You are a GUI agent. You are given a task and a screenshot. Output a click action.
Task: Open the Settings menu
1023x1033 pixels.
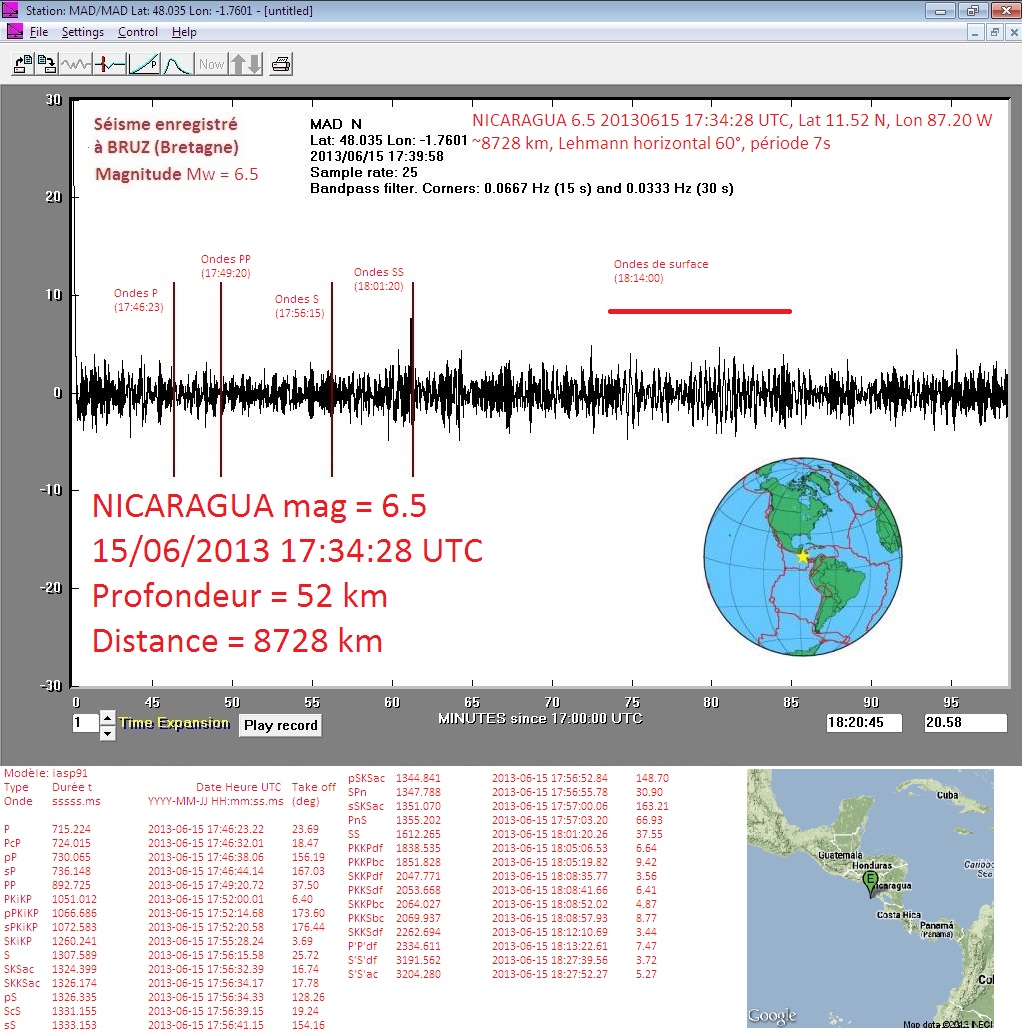(82, 32)
